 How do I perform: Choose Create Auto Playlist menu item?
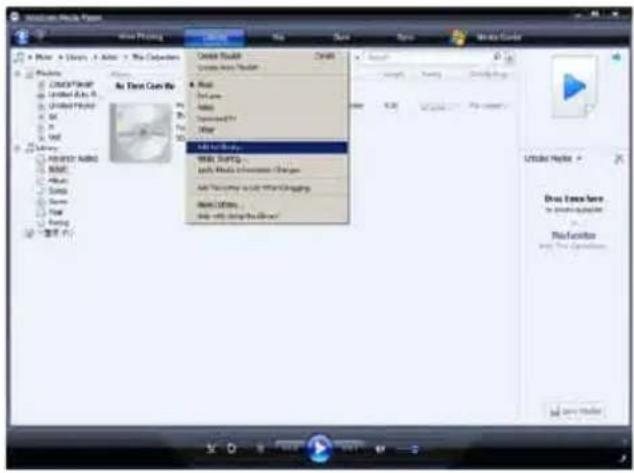pos(267,67)
